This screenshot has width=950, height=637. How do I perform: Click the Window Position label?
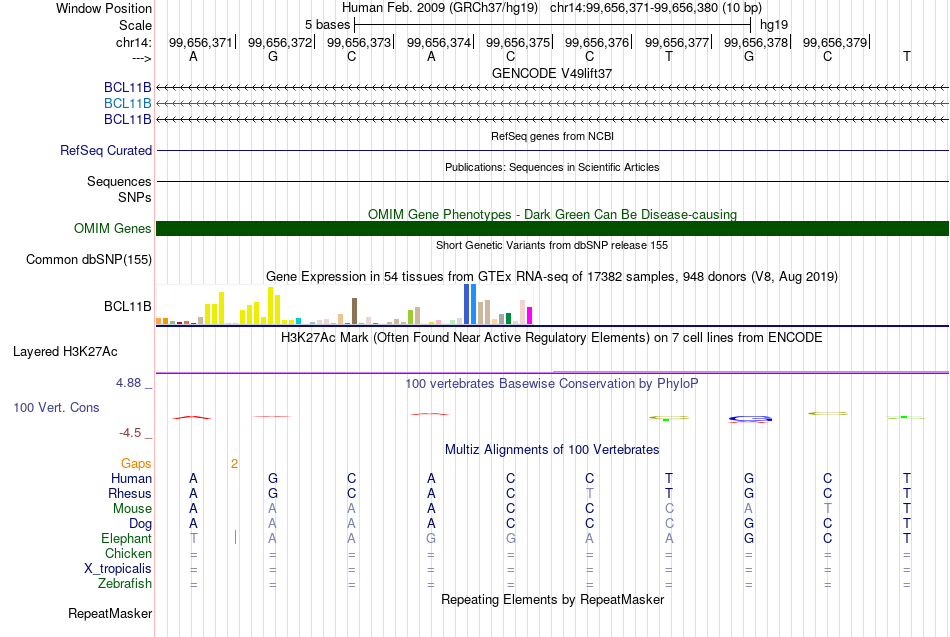click(104, 8)
